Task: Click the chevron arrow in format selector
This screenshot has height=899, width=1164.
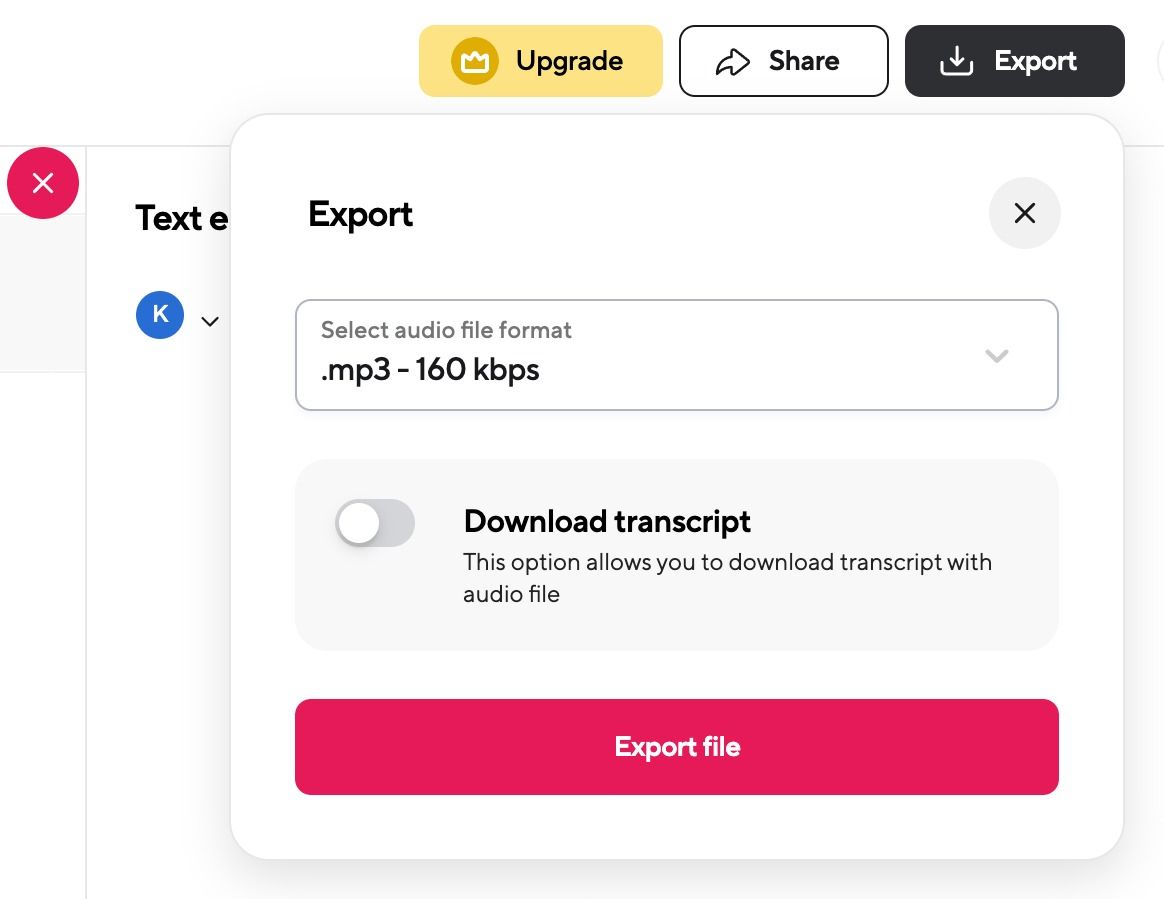Action: pyautogui.click(x=996, y=355)
